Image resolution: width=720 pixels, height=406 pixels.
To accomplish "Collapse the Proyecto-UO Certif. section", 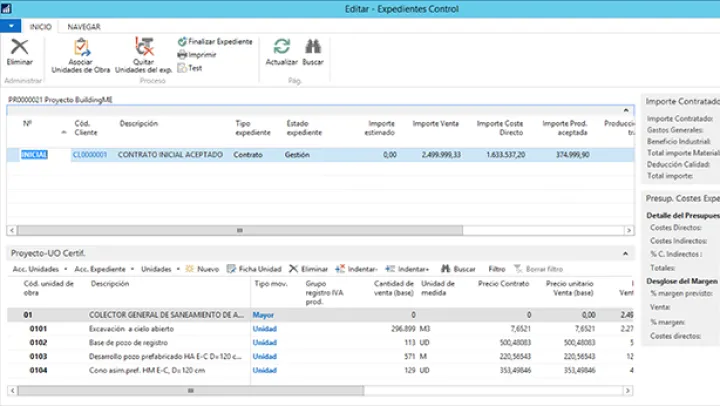I will (x=626, y=254).
